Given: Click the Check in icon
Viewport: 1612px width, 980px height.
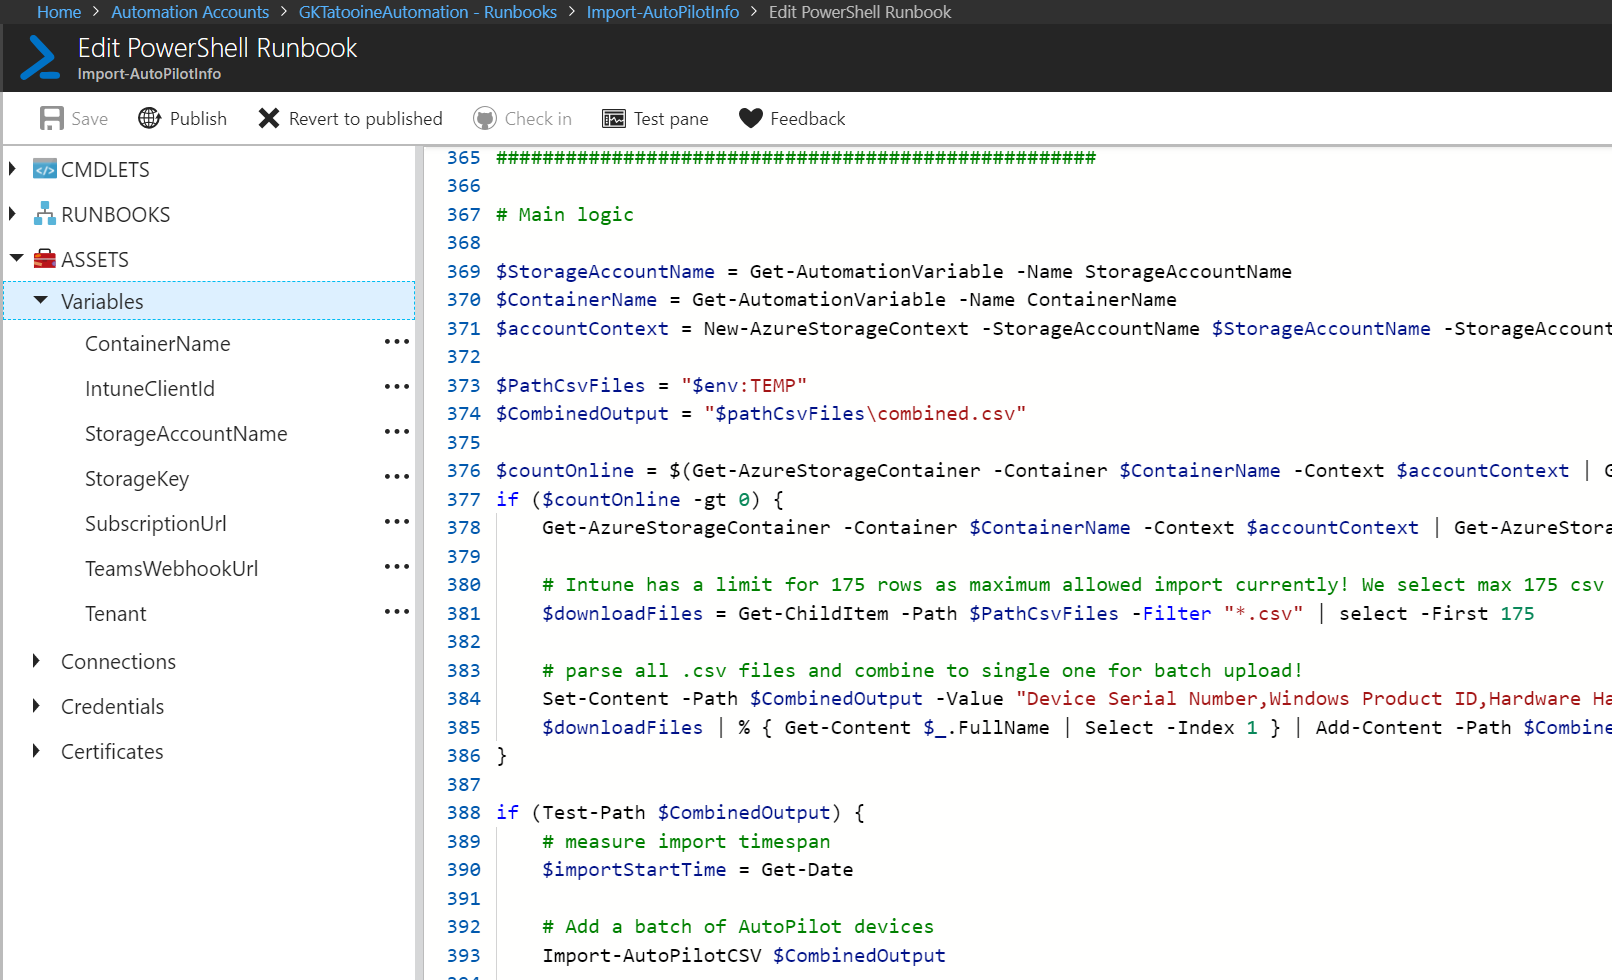Looking at the screenshot, I should pos(485,118).
